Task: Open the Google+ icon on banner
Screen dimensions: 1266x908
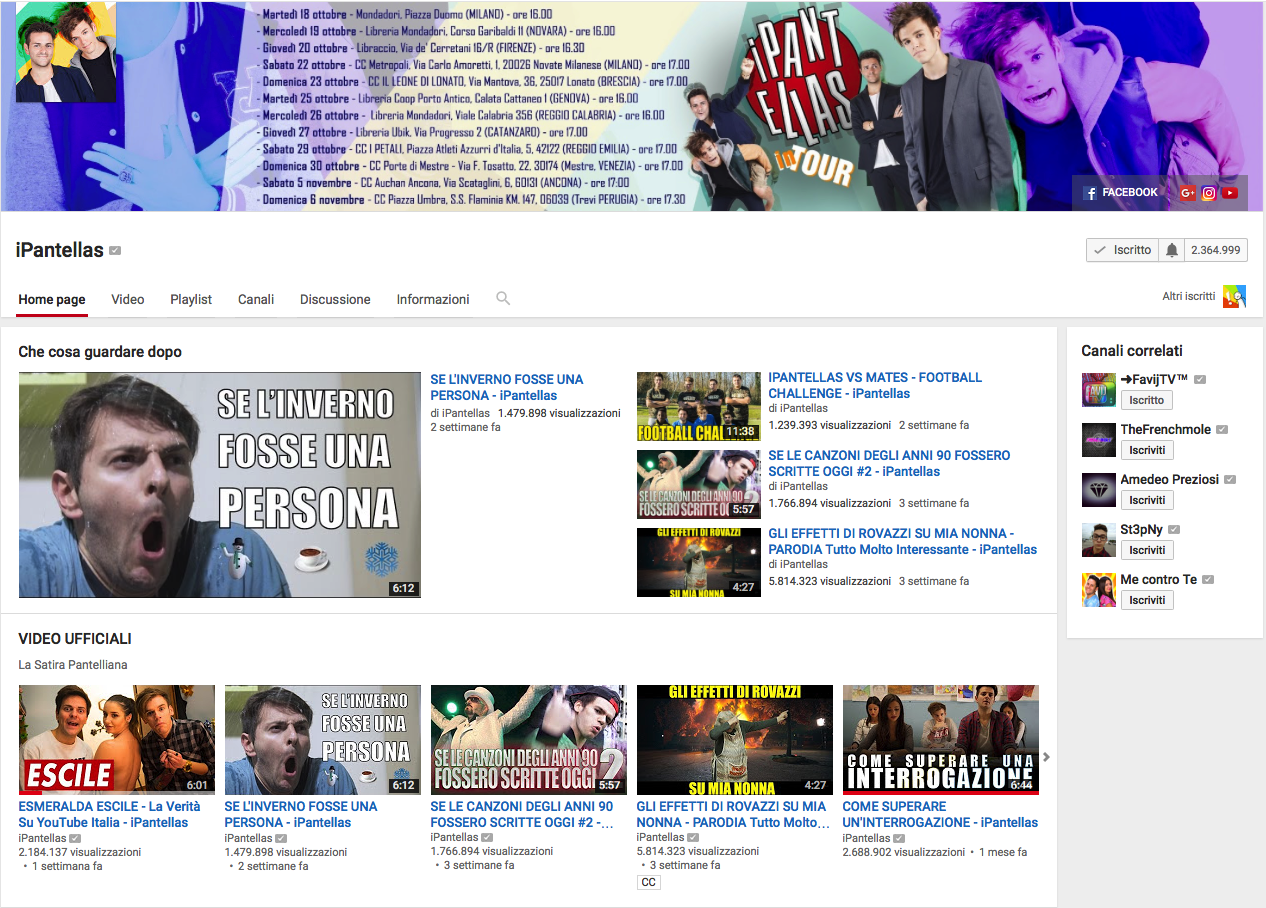Action: tap(1188, 193)
